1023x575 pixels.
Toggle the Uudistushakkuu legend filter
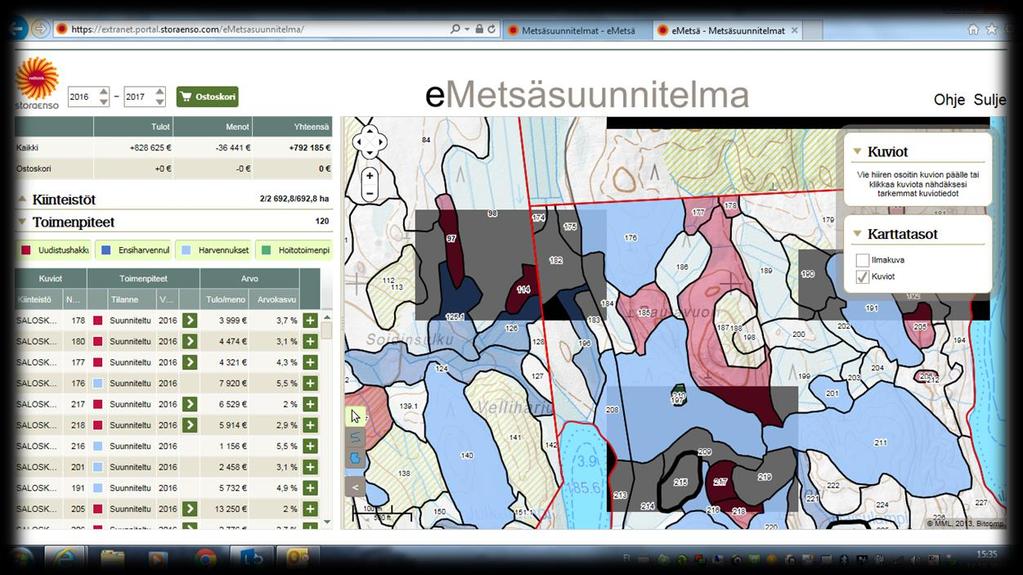click(x=55, y=250)
